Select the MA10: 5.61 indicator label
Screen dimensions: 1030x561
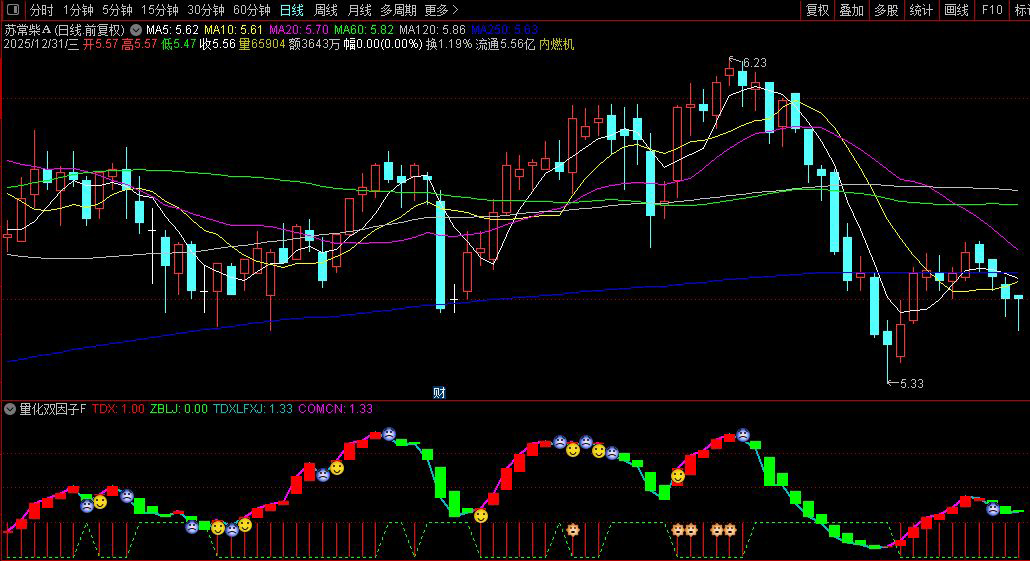point(233,30)
